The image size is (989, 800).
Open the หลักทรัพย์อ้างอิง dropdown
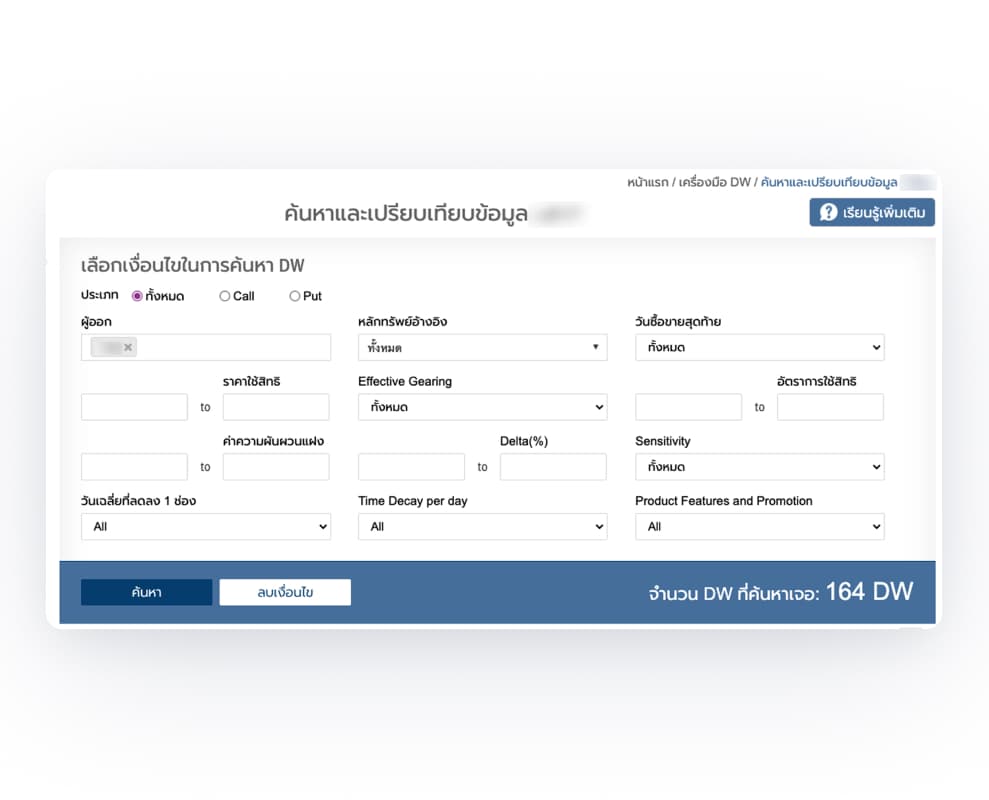pyautogui.click(x=482, y=347)
